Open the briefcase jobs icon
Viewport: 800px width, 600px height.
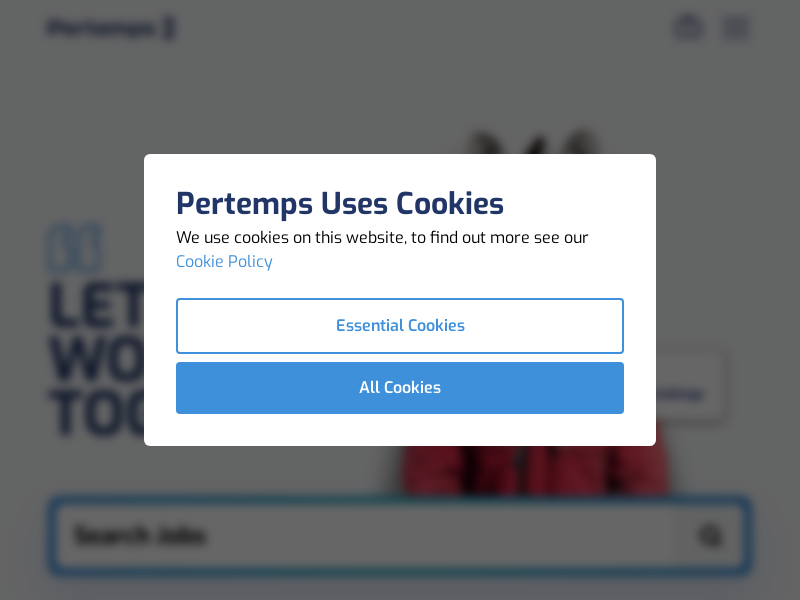(688, 27)
